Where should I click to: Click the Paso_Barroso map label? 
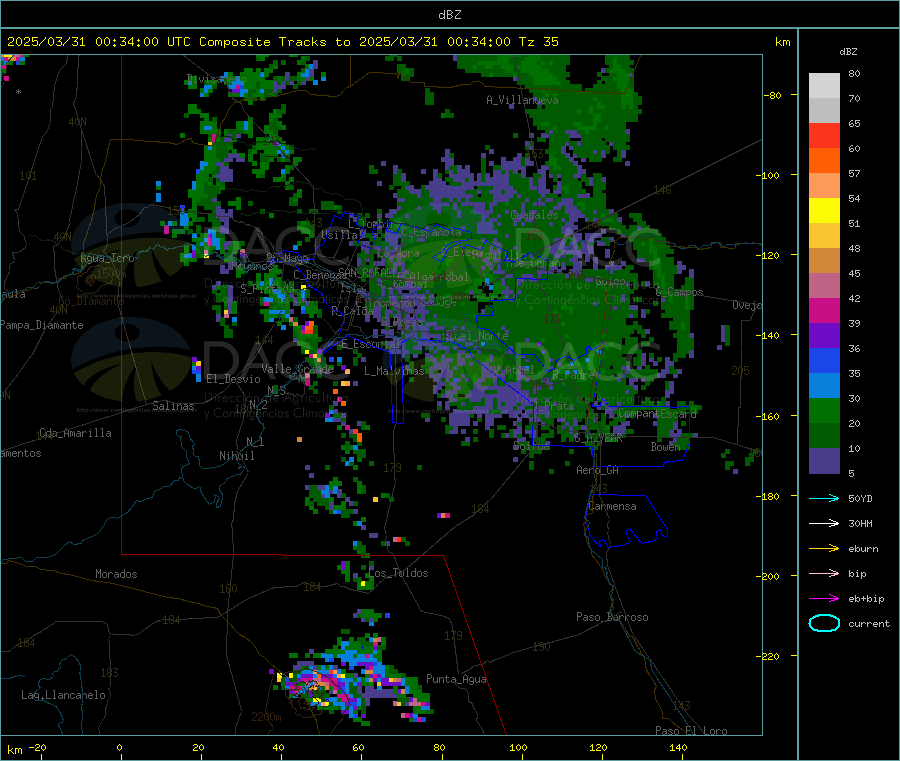click(x=612, y=618)
